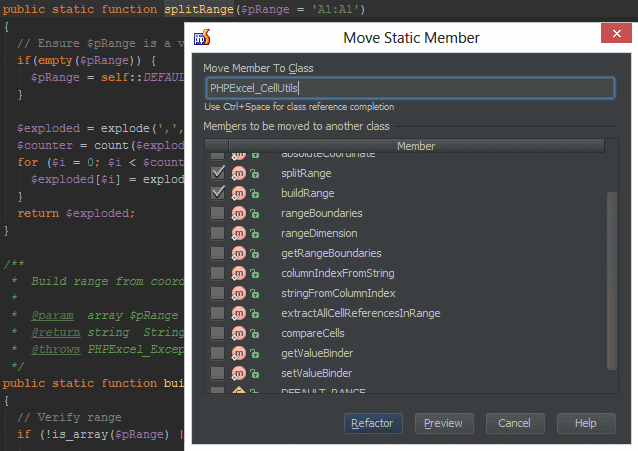Check the compareCells member checkbox
The height and width of the screenshot is (451, 638).
pos(218,333)
